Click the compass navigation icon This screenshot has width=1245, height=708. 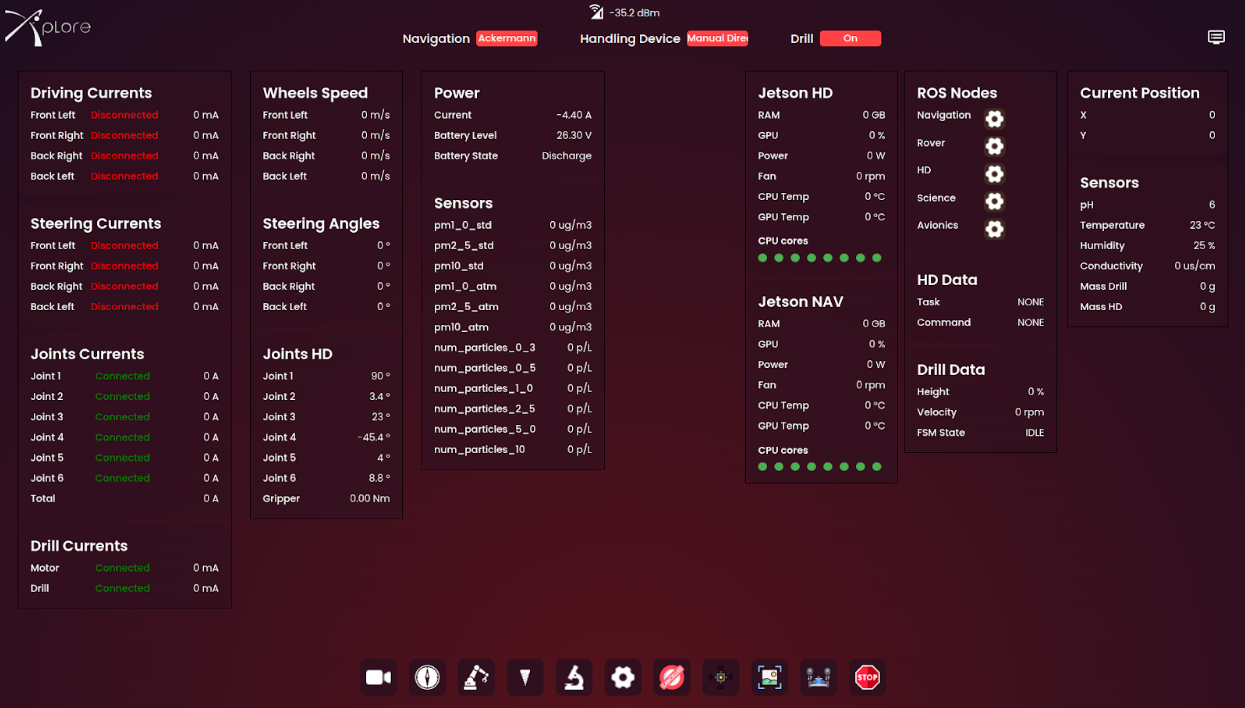[427, 678]
